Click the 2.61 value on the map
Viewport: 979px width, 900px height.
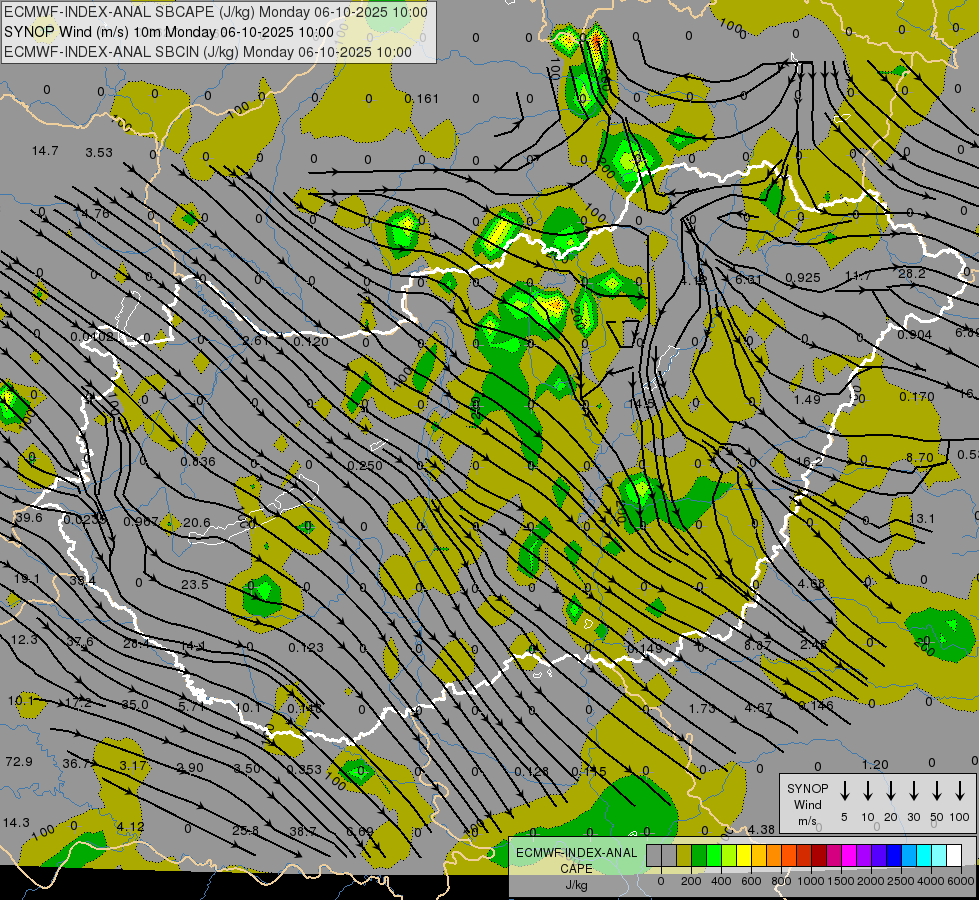coord(256,340)
